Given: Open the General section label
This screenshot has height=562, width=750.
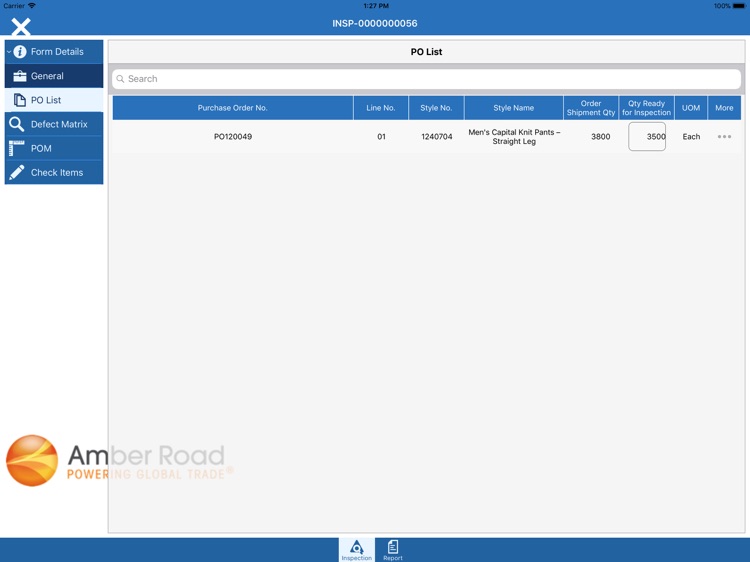Looking at the screenshot, I should click(47, 76).
